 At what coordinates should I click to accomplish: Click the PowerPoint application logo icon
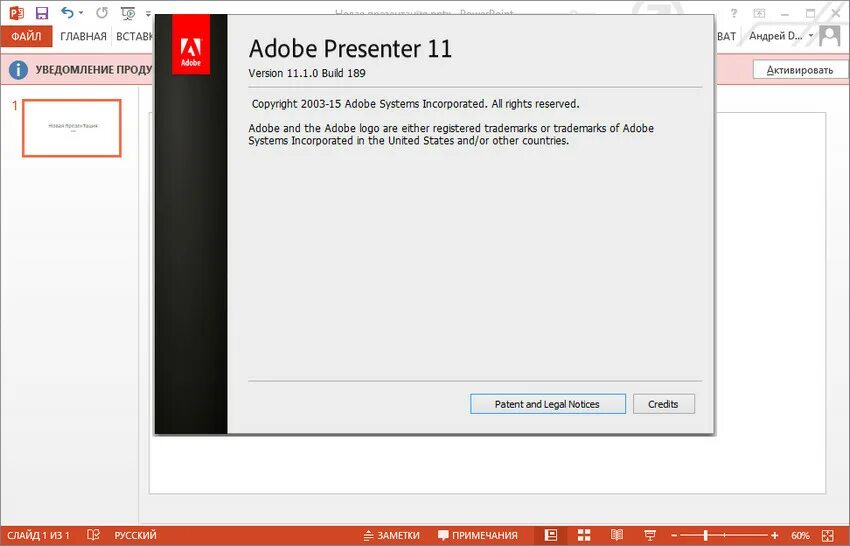17,12
